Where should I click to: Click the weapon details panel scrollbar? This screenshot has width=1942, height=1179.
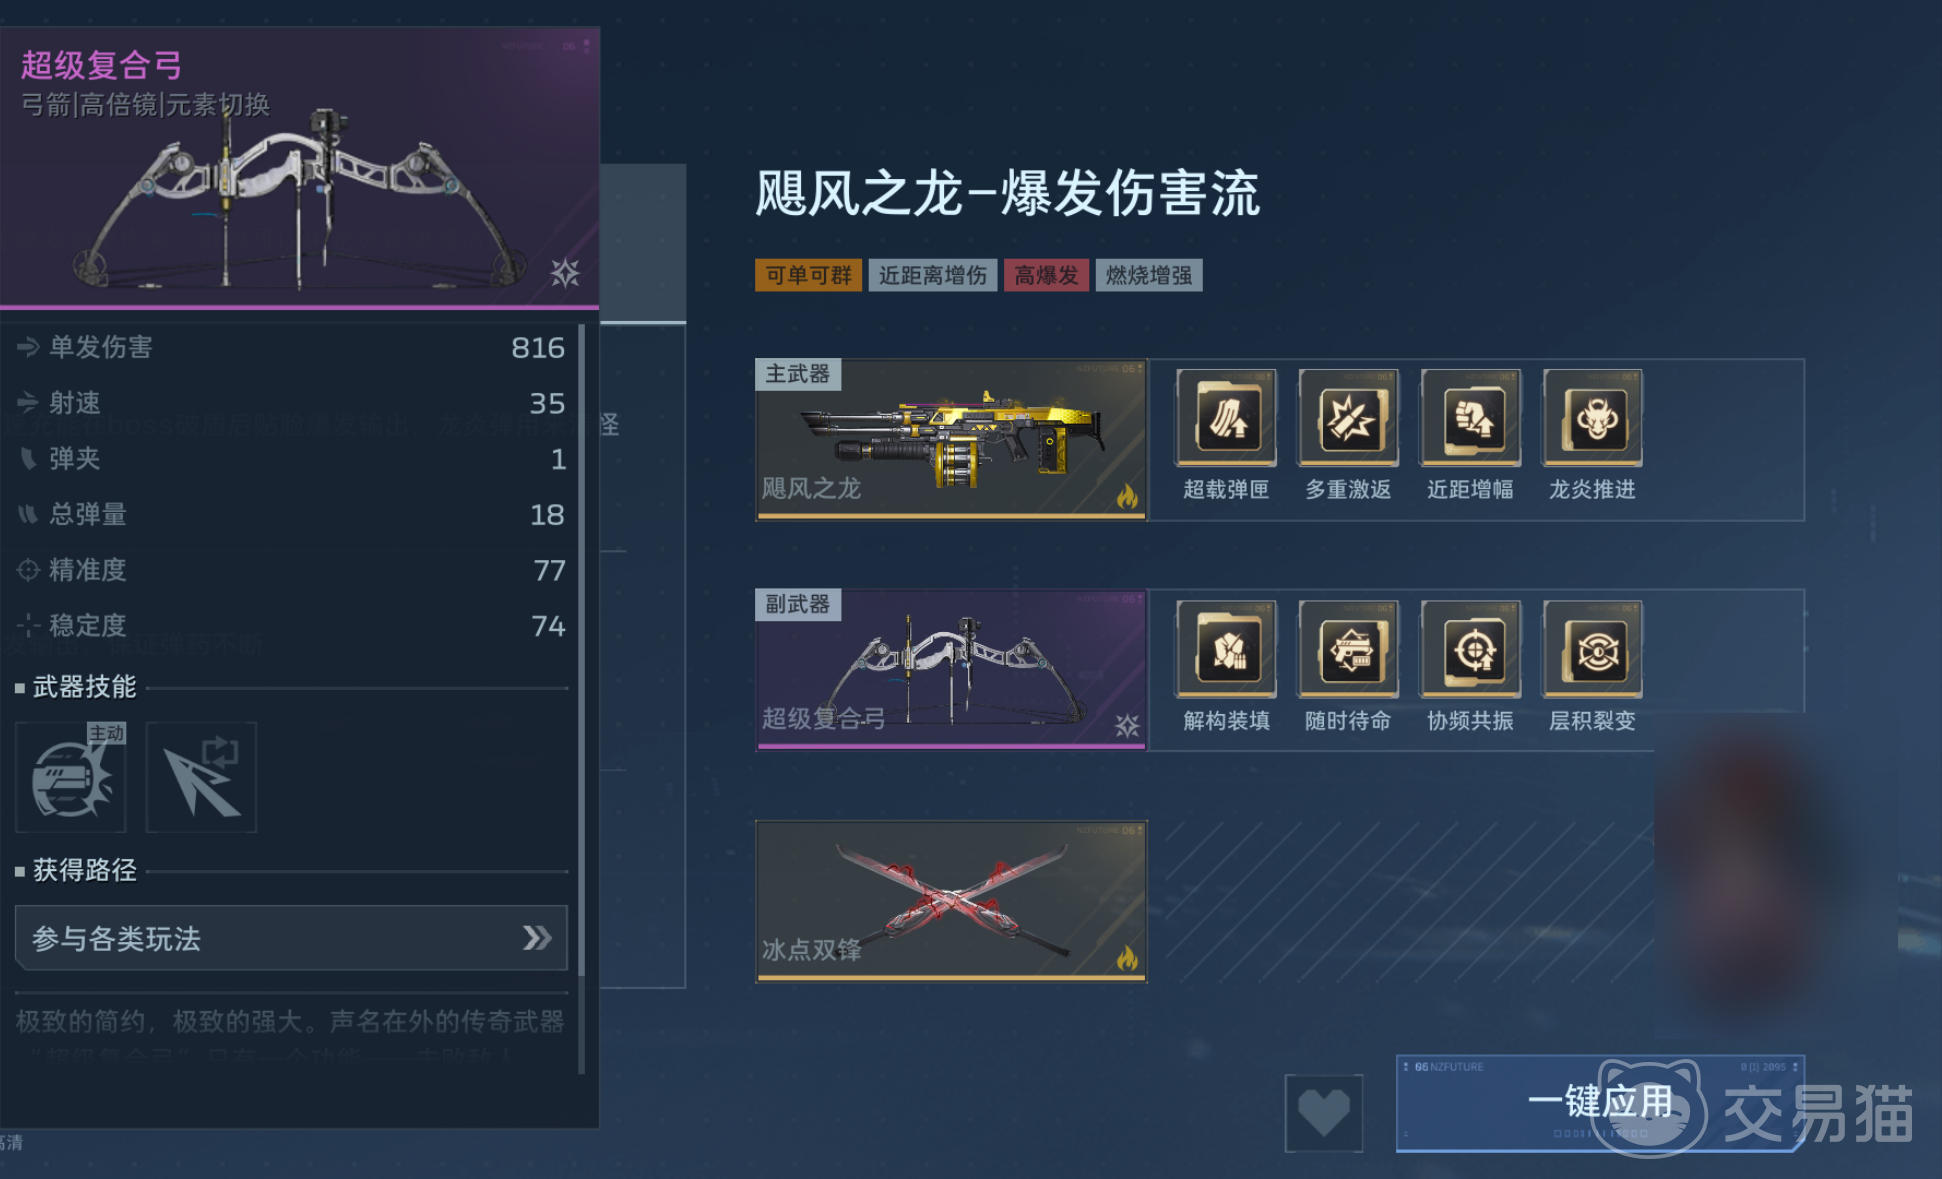pyautogui.click(x=582, y=700)
